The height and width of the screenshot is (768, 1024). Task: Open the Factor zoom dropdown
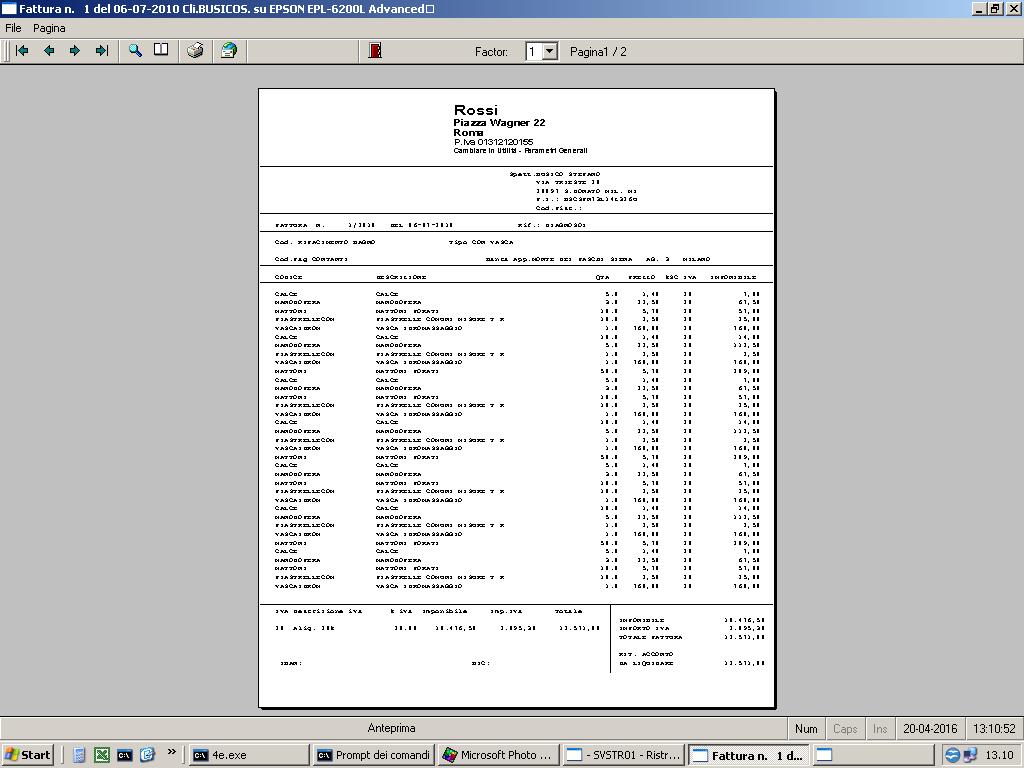(550, 52)
